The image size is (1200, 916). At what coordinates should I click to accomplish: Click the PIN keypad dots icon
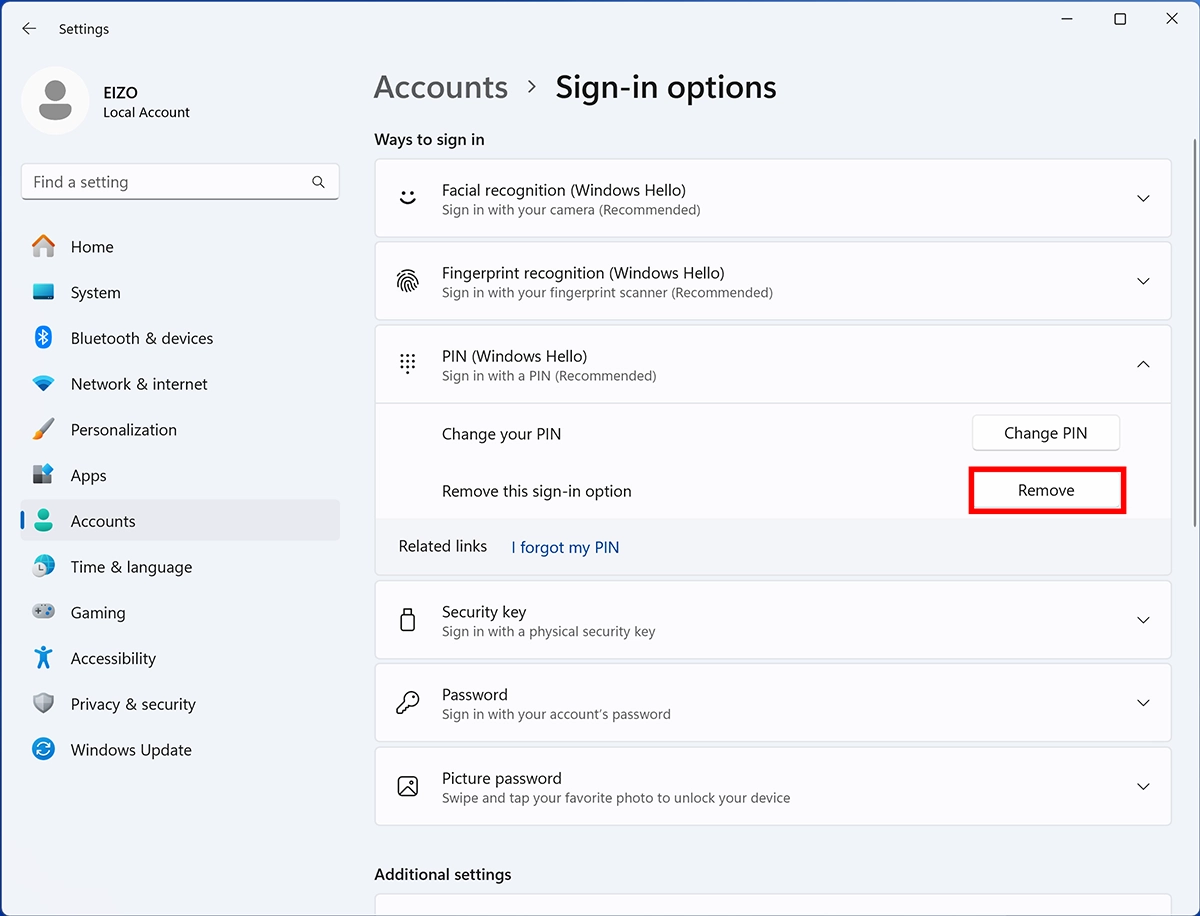(x=407, y=364)
